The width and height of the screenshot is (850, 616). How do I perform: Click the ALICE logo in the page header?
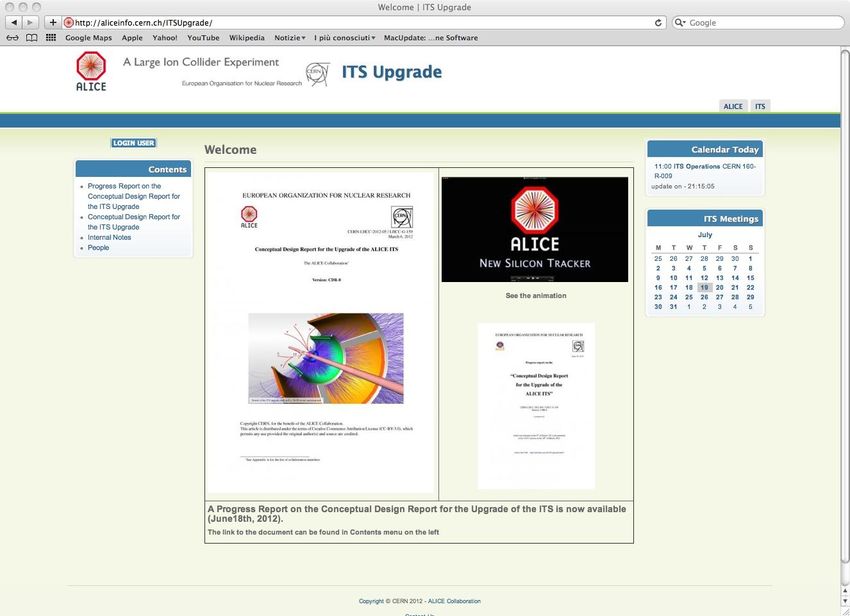[91, 72]
